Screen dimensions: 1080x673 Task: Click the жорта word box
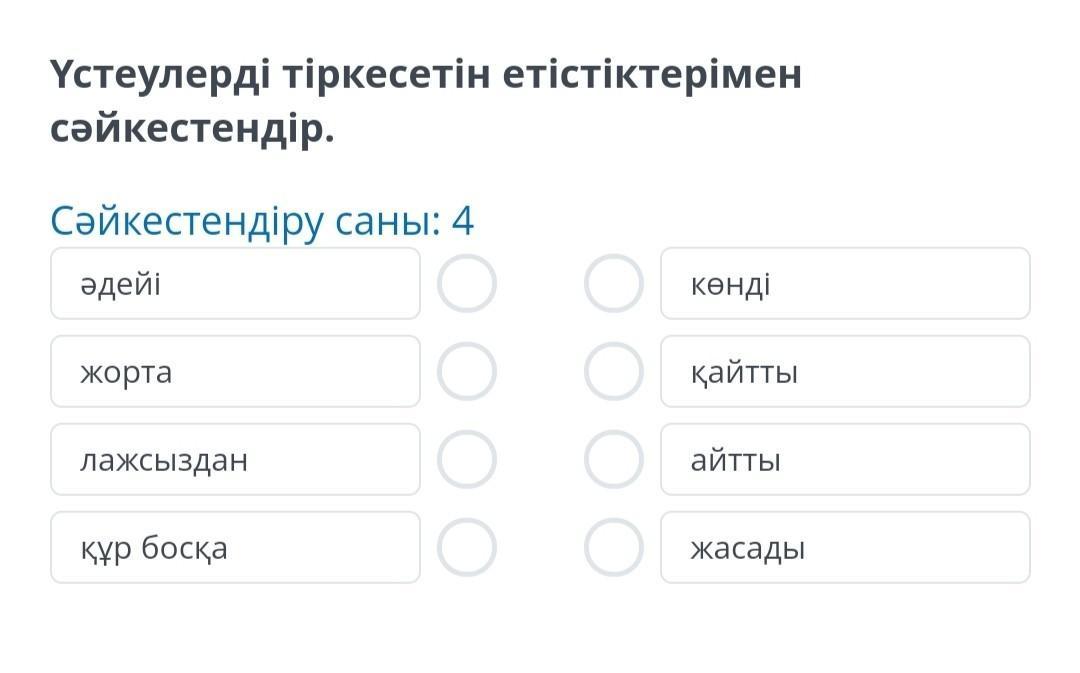click(x=235, y=372)
